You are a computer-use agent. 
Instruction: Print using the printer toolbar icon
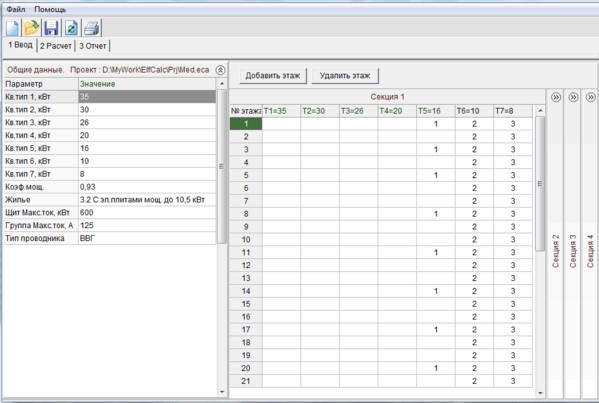pyautogui.click(x=92, y=28)
